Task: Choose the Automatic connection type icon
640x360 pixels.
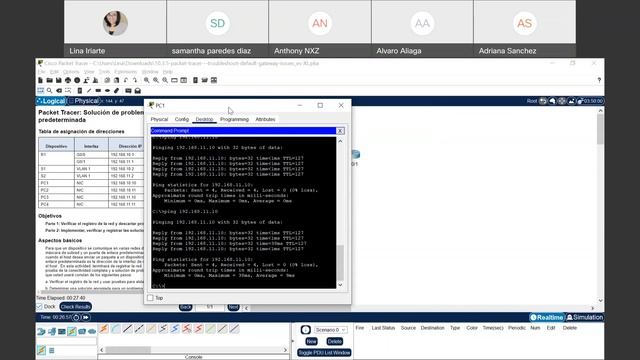Action: [104, 329]
